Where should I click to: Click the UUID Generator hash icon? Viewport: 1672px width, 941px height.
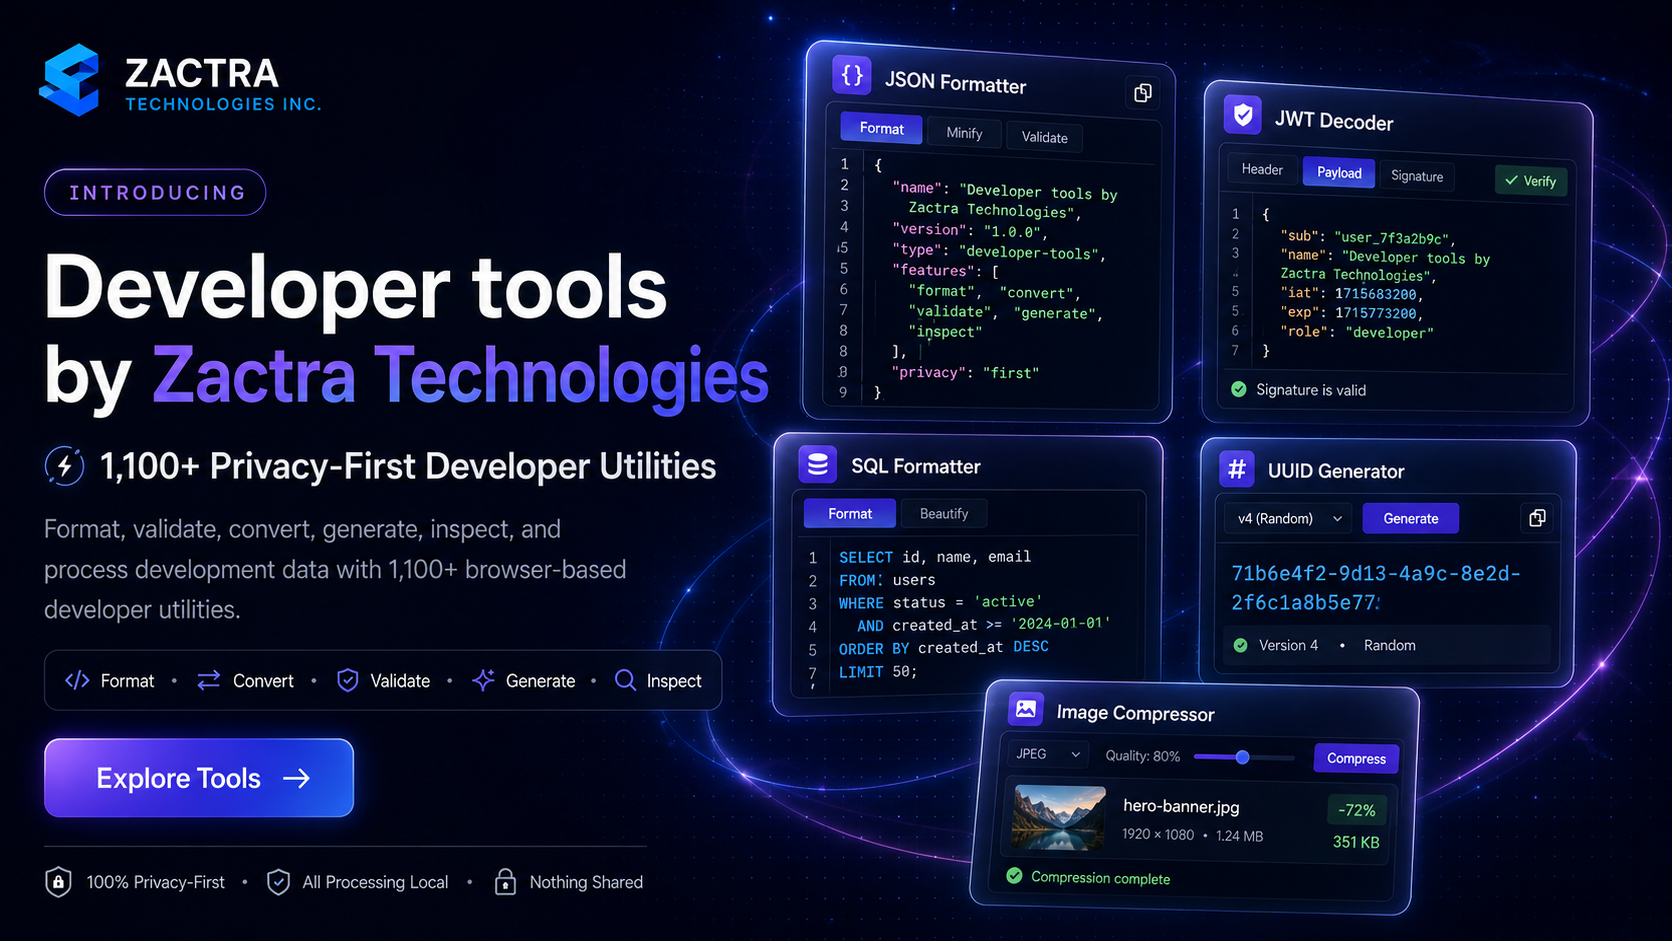tap(1237, 469)
